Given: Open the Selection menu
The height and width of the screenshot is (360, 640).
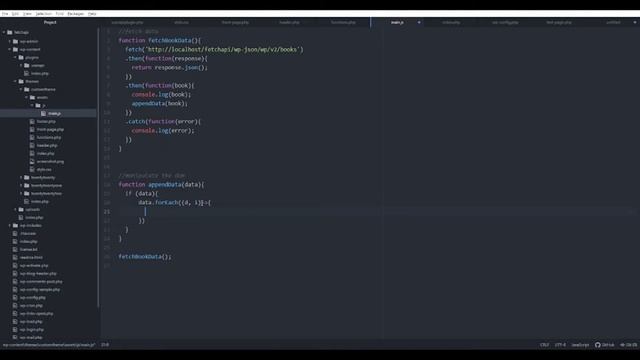Looking at the screenshot, I should point(44,14).
